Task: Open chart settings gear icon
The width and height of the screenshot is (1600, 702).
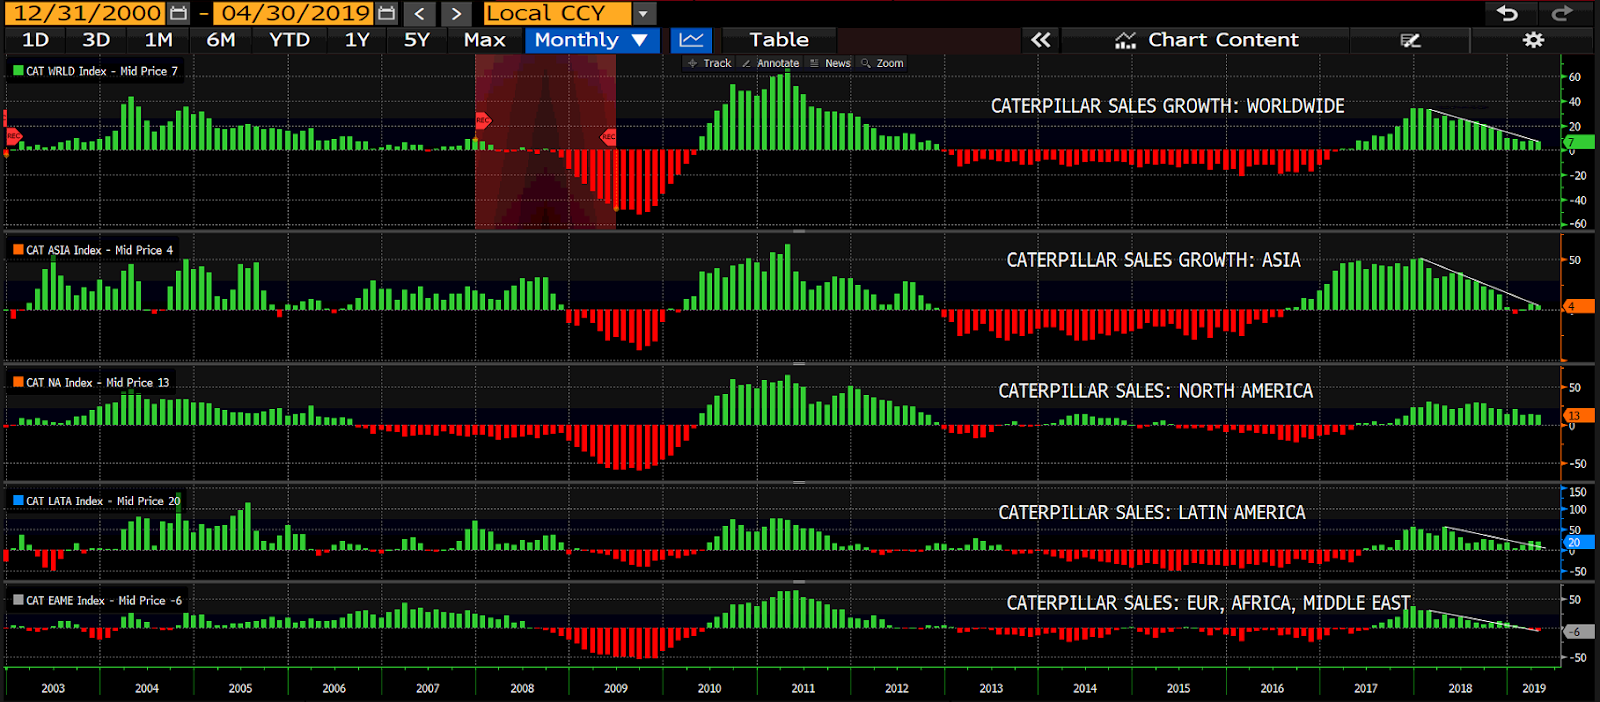Action: tap(1533, 40)
